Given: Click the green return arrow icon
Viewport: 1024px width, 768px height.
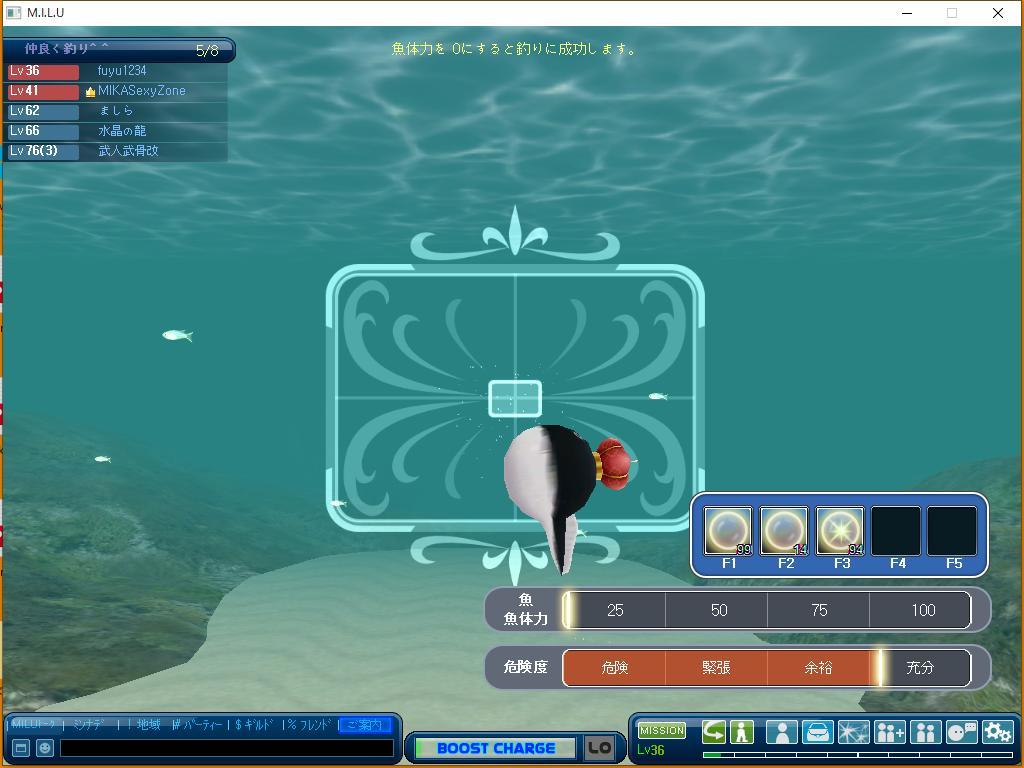Looking at the screenshot, I should [x=714, y=732].
